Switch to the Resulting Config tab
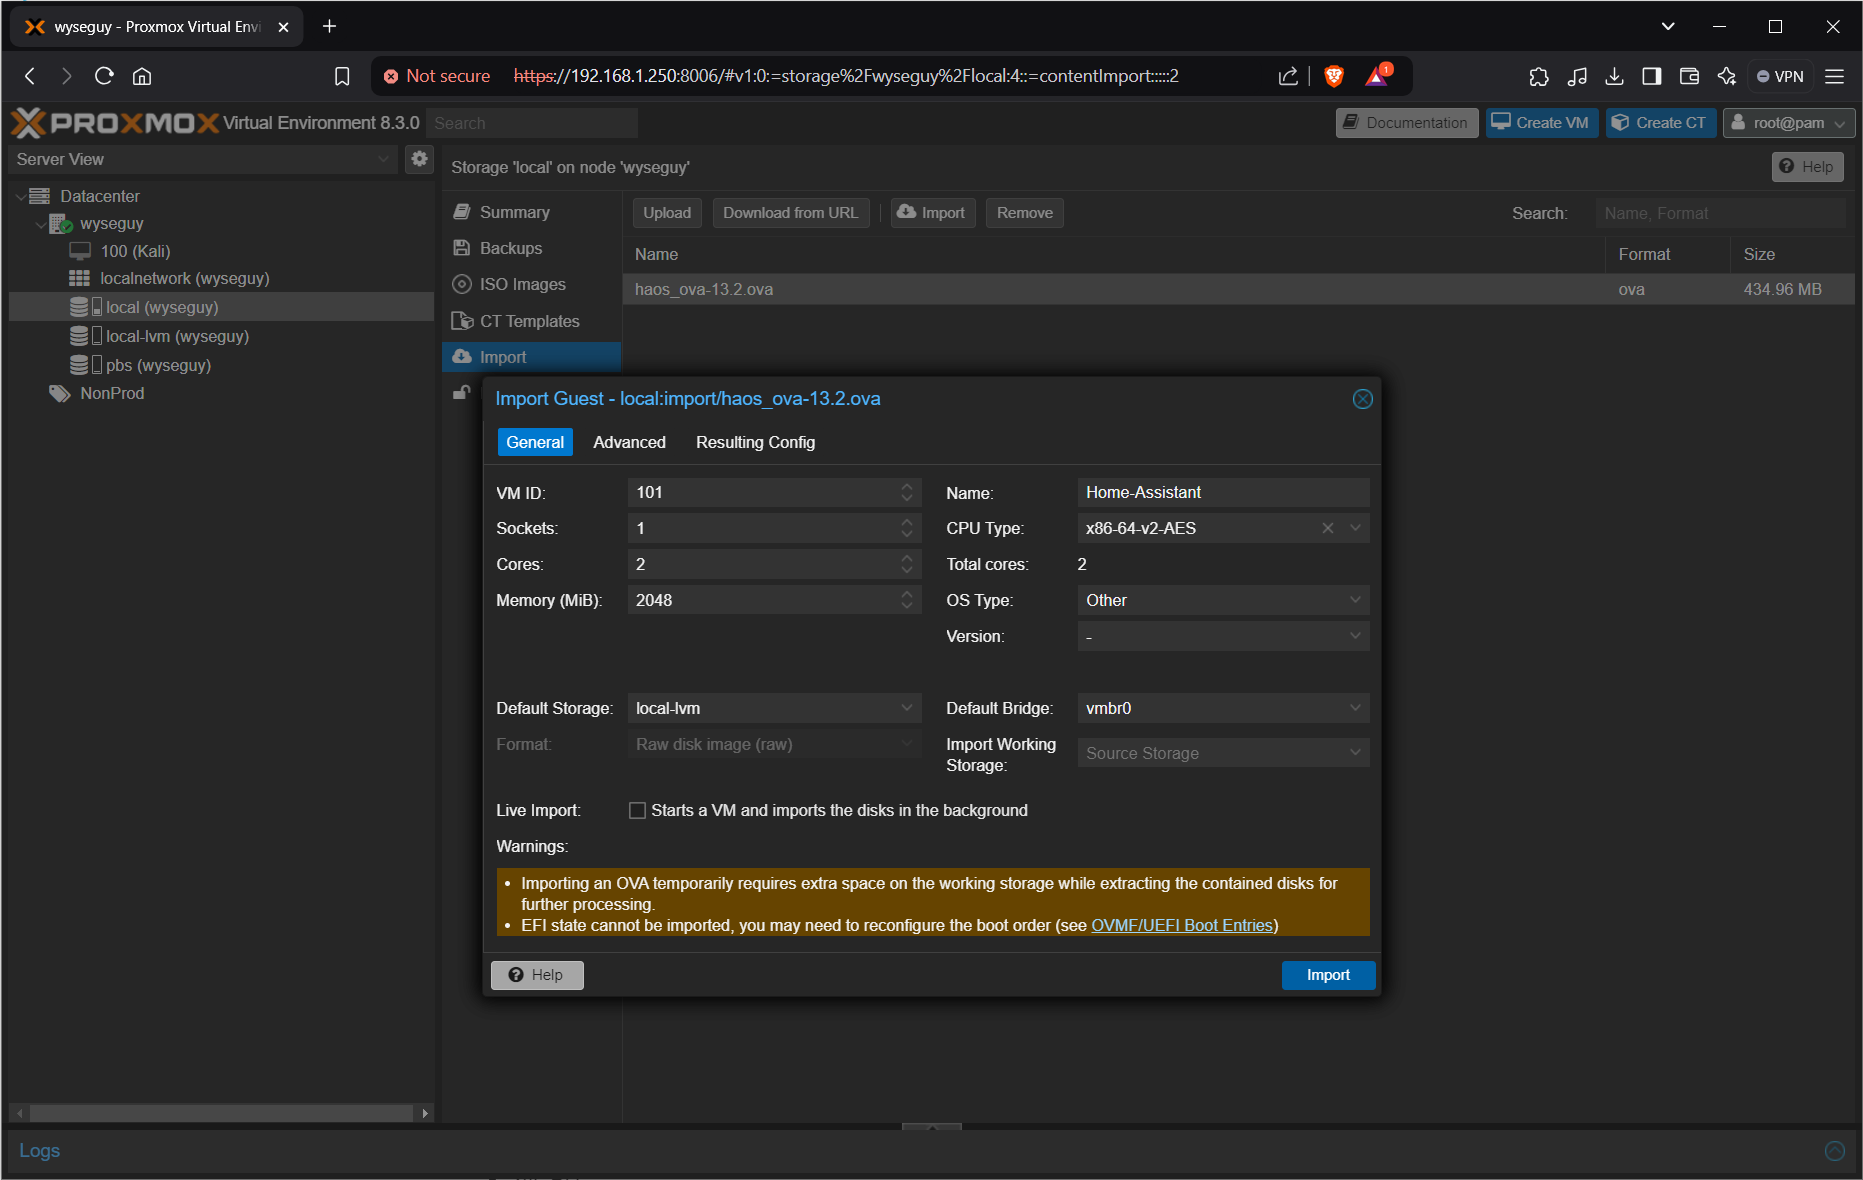The height and width of the screenshot is (1180, 1863). [755, 442]
